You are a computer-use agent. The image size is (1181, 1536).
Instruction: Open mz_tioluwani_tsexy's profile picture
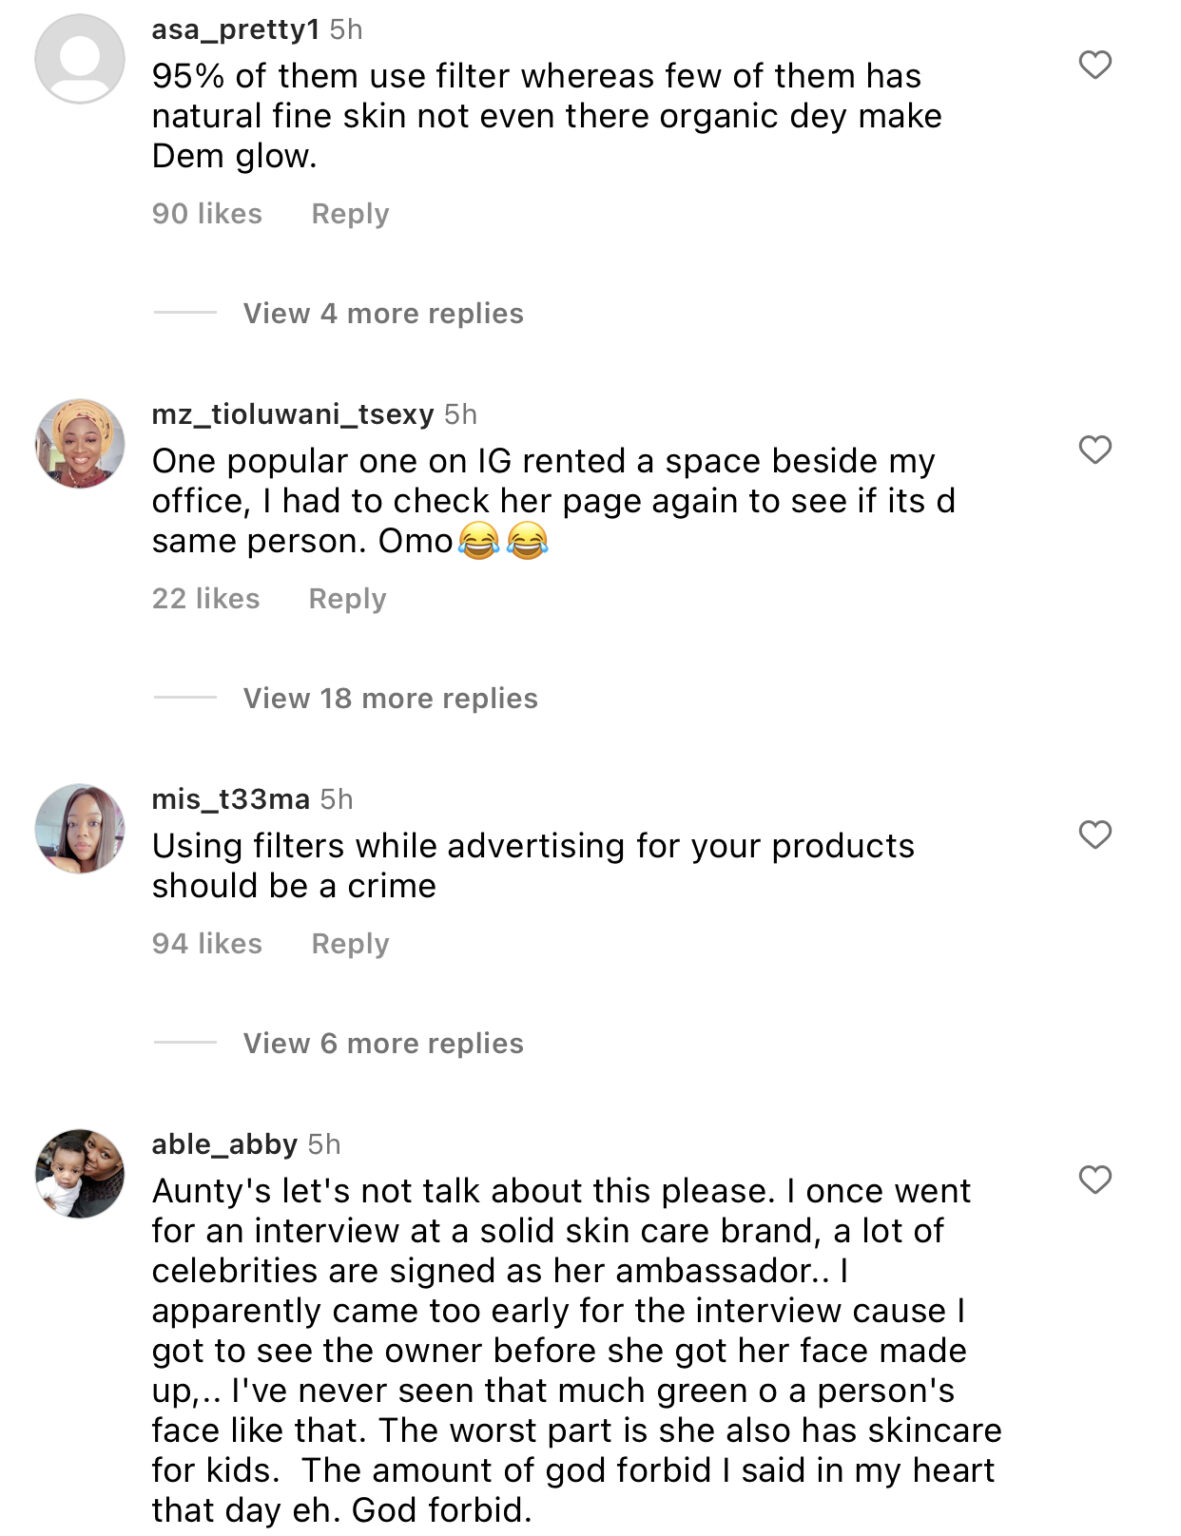pos(80,443)
